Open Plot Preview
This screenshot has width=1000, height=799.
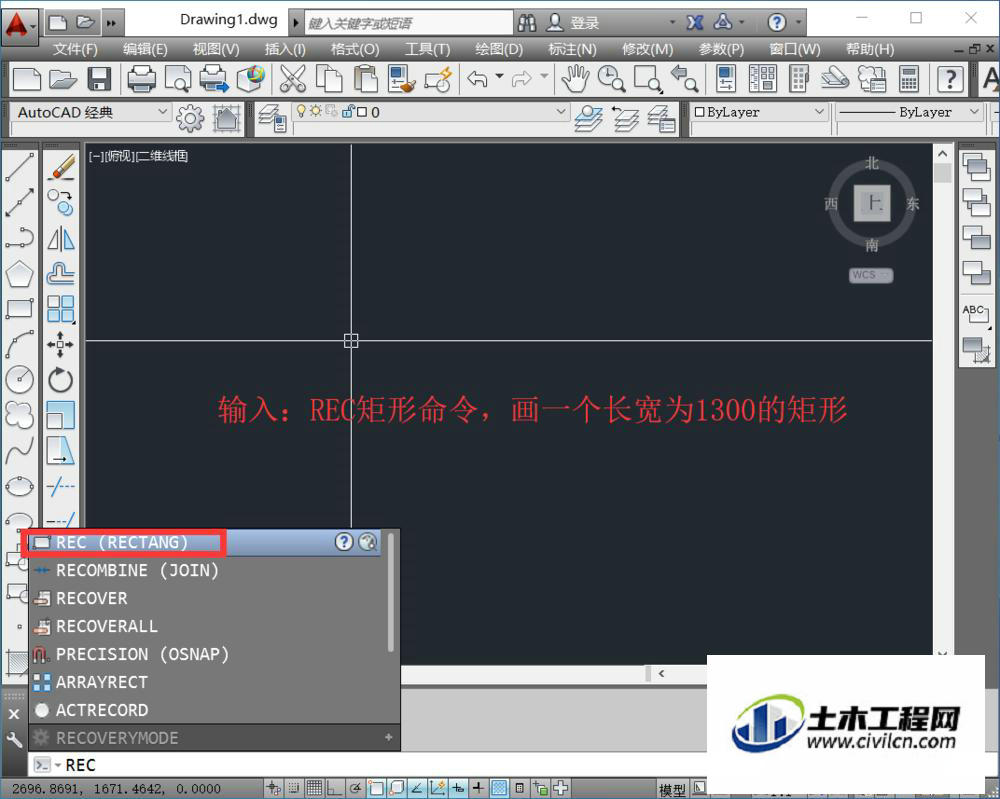coord(177,79)
